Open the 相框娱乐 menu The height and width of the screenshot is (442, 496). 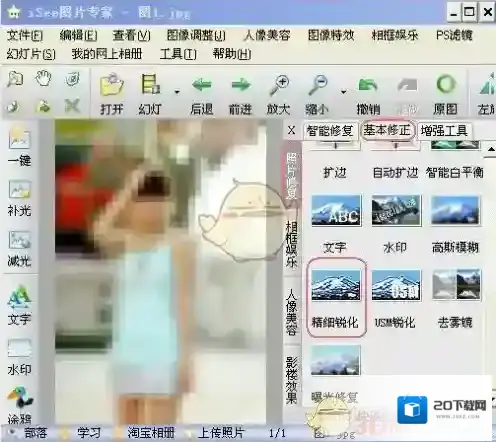[x=395, y=36]
